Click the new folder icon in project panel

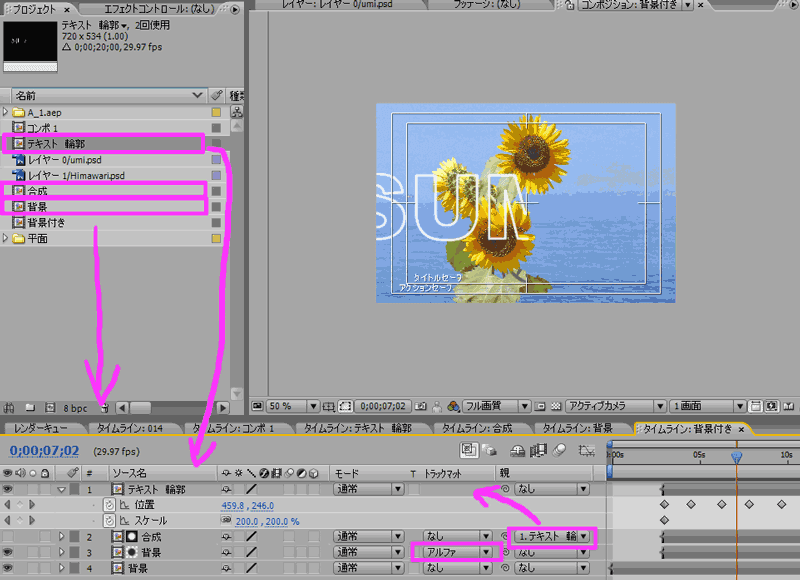tap(31, 409)
